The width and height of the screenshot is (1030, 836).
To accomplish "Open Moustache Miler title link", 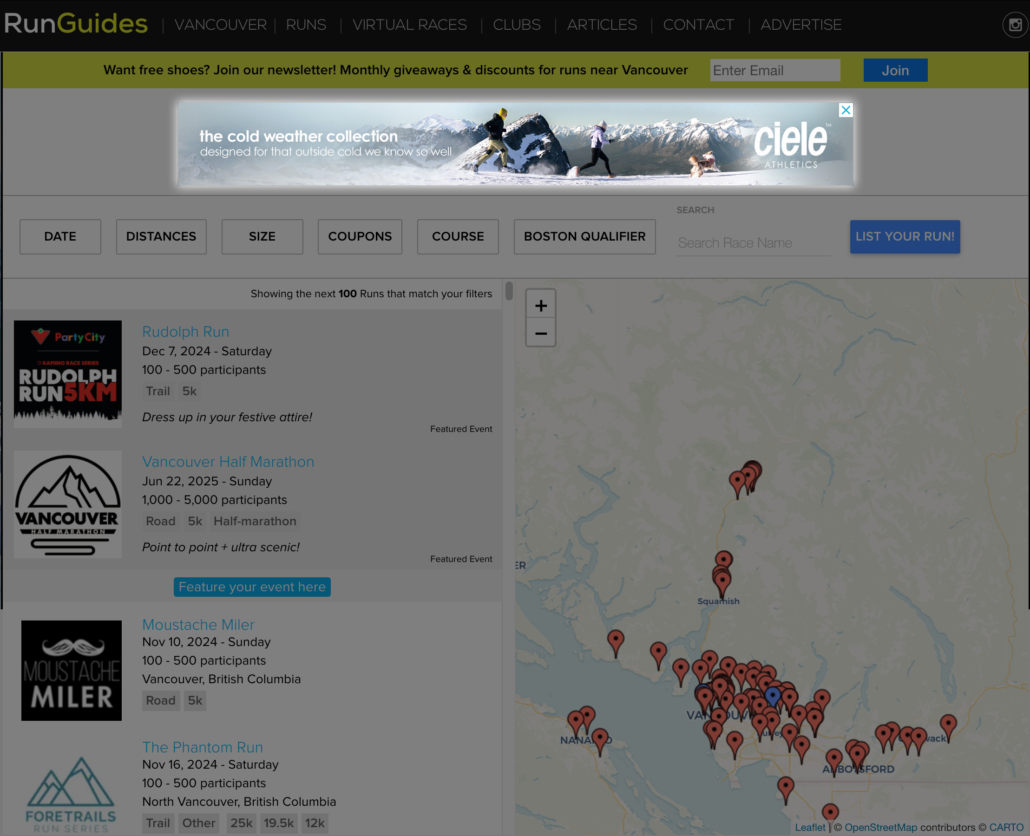I will pyautogui.click(x=198, y=625).
